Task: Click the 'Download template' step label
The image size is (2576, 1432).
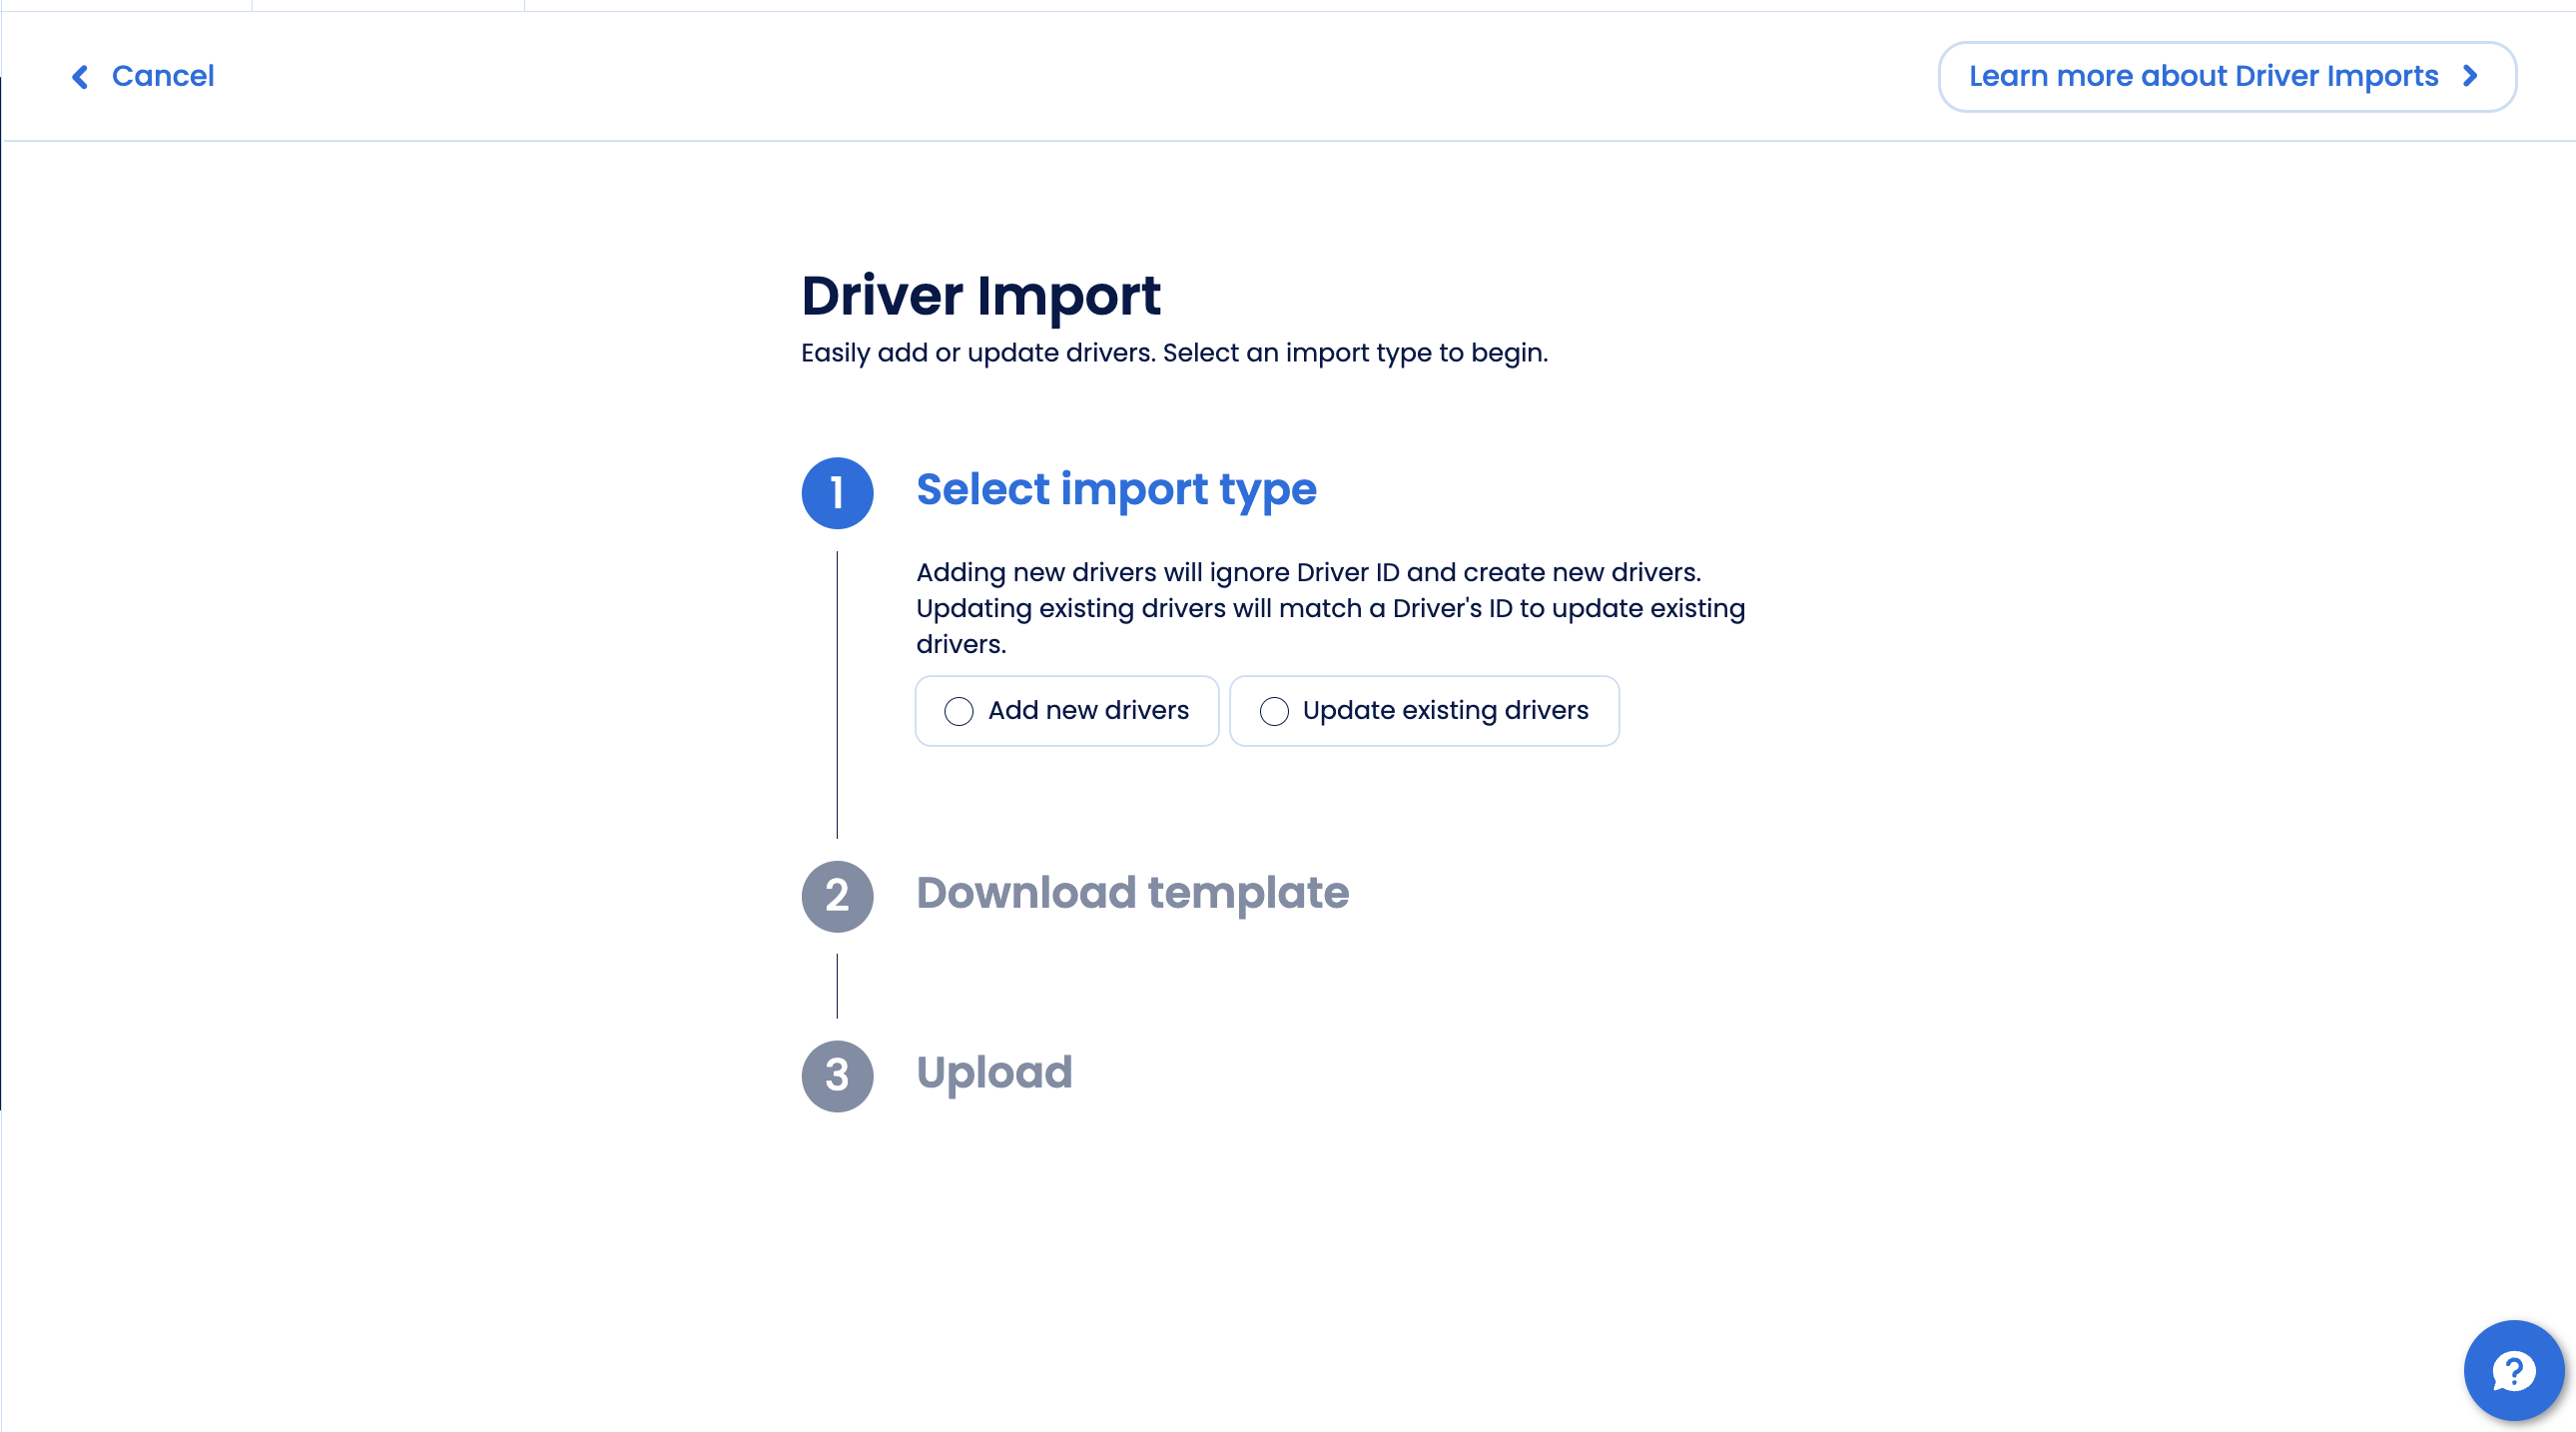Action: click(1132, 894)
